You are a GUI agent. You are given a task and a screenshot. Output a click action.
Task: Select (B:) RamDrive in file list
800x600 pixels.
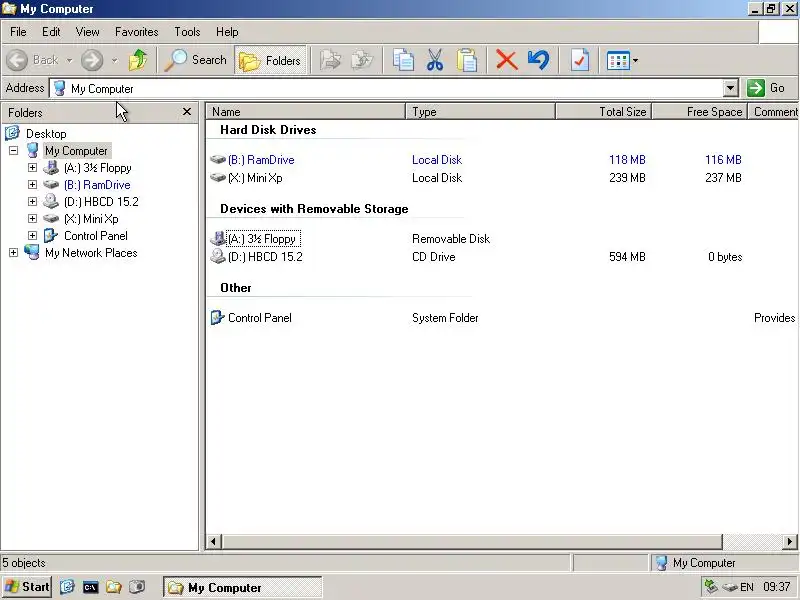click(x=261, y=160)
